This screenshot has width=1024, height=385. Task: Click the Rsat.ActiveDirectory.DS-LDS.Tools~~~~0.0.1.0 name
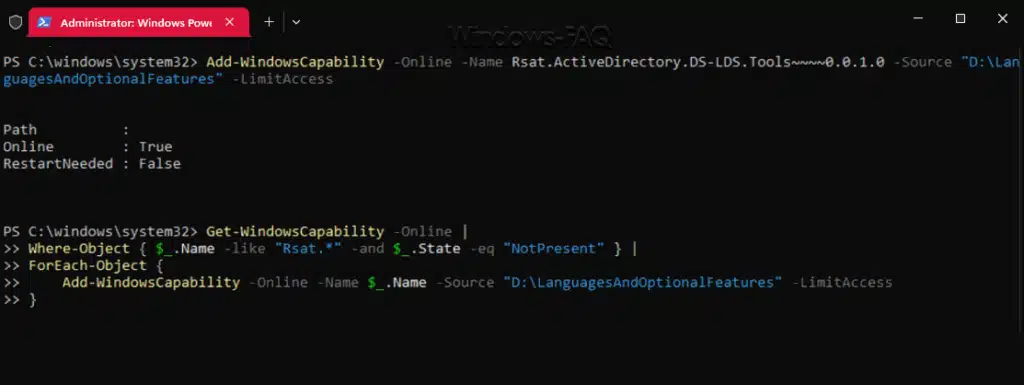(697, 62)
